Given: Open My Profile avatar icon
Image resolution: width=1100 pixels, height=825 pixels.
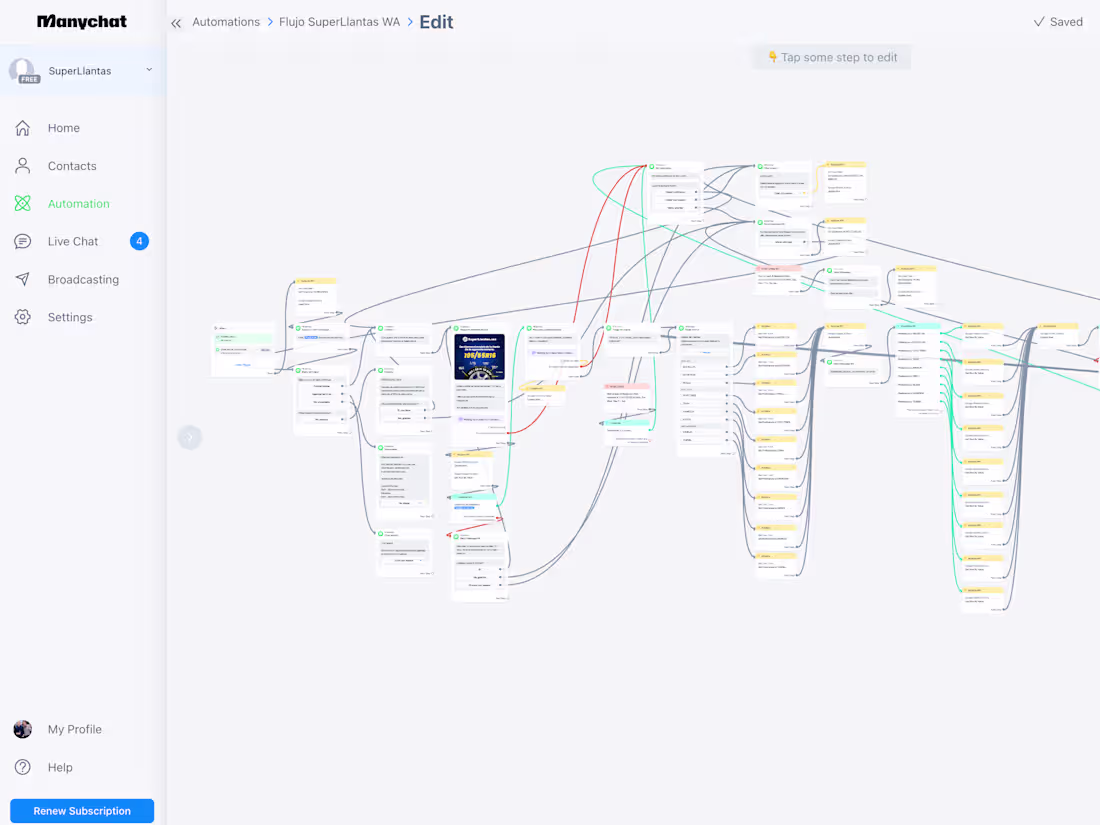Looking at the screenshot, I should click(22, 729).
